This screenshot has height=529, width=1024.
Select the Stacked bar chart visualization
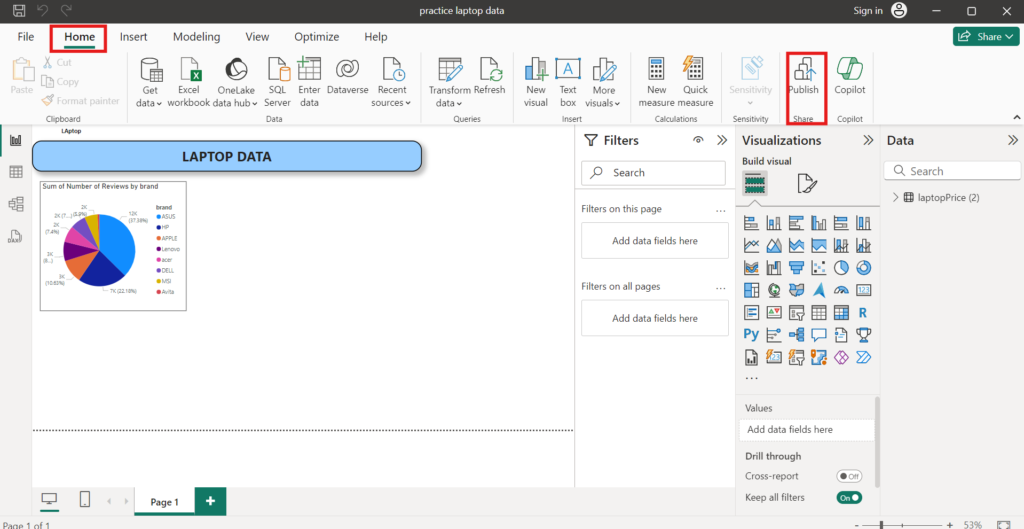(x=752, y=223)
